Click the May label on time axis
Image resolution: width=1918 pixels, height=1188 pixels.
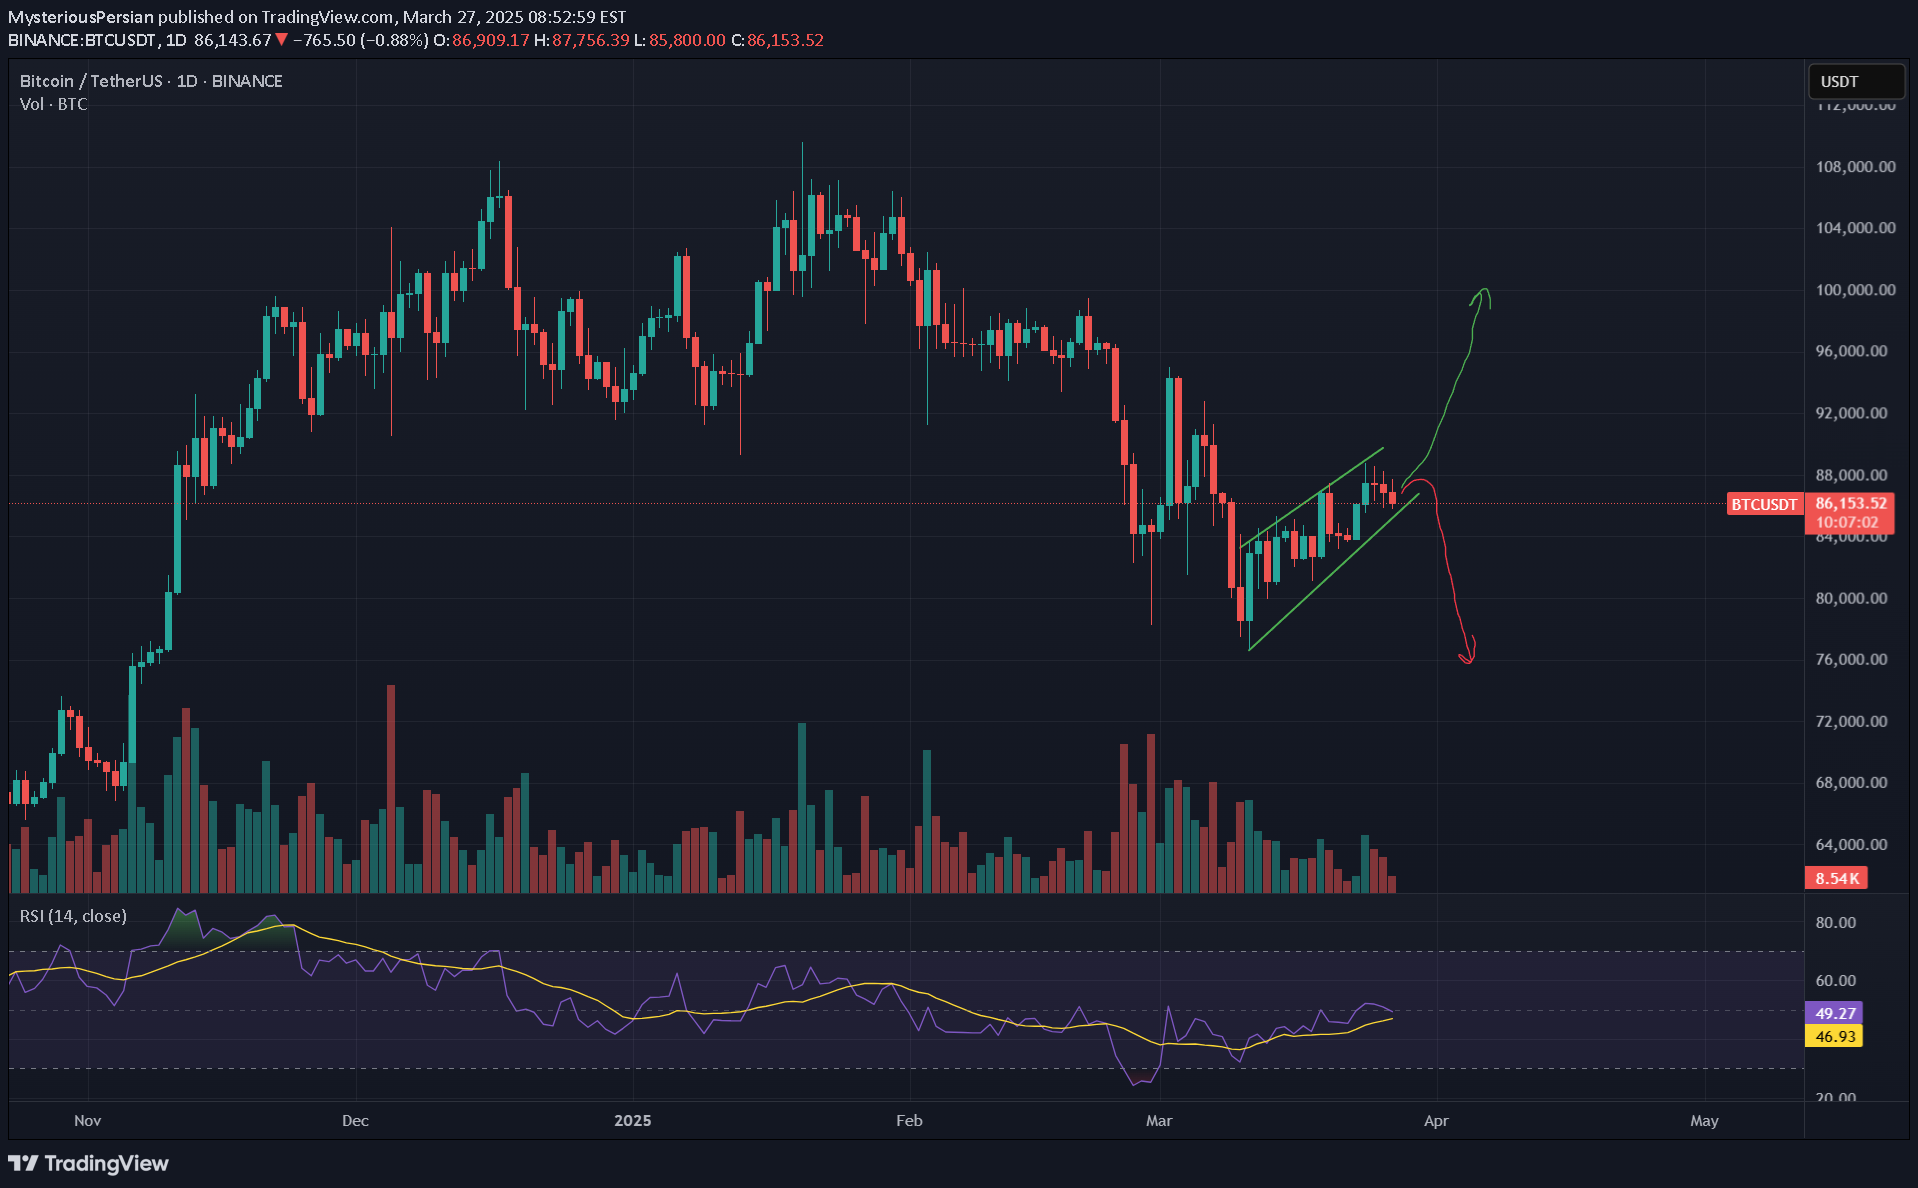coord(1704,1120)
